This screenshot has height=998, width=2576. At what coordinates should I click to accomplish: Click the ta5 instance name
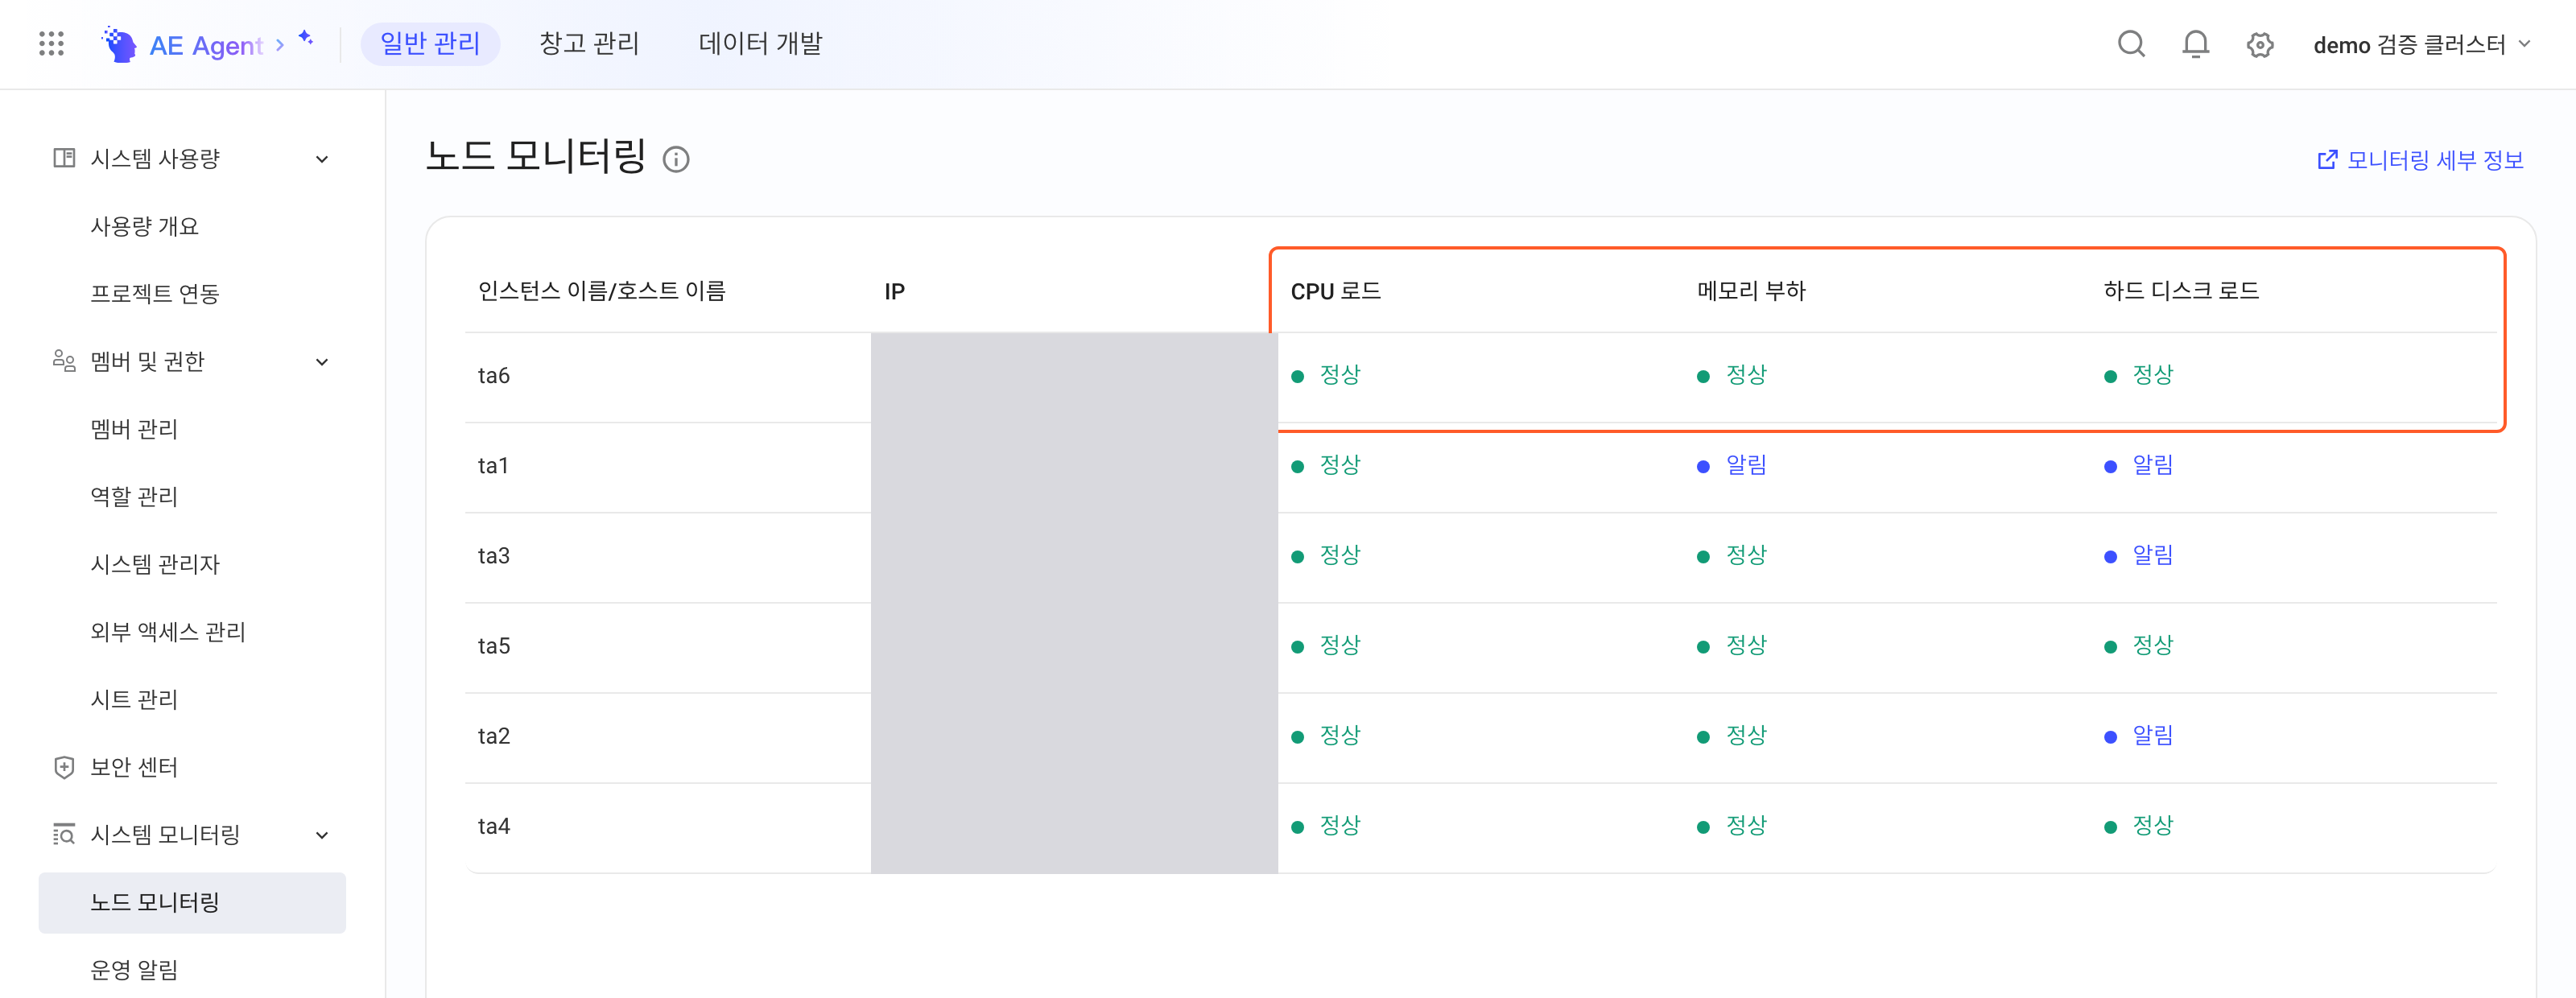(x=494, y=646)
